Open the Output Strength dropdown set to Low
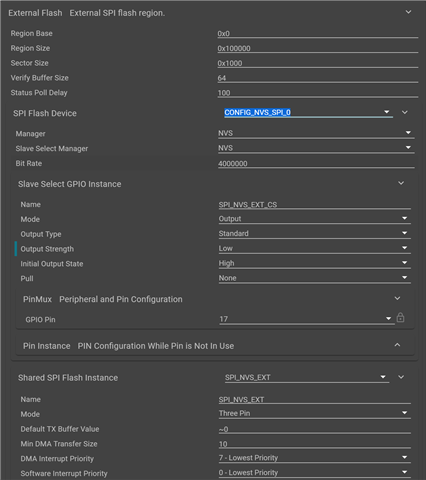Viewport: 426px width, 480px height. (315, 248)
